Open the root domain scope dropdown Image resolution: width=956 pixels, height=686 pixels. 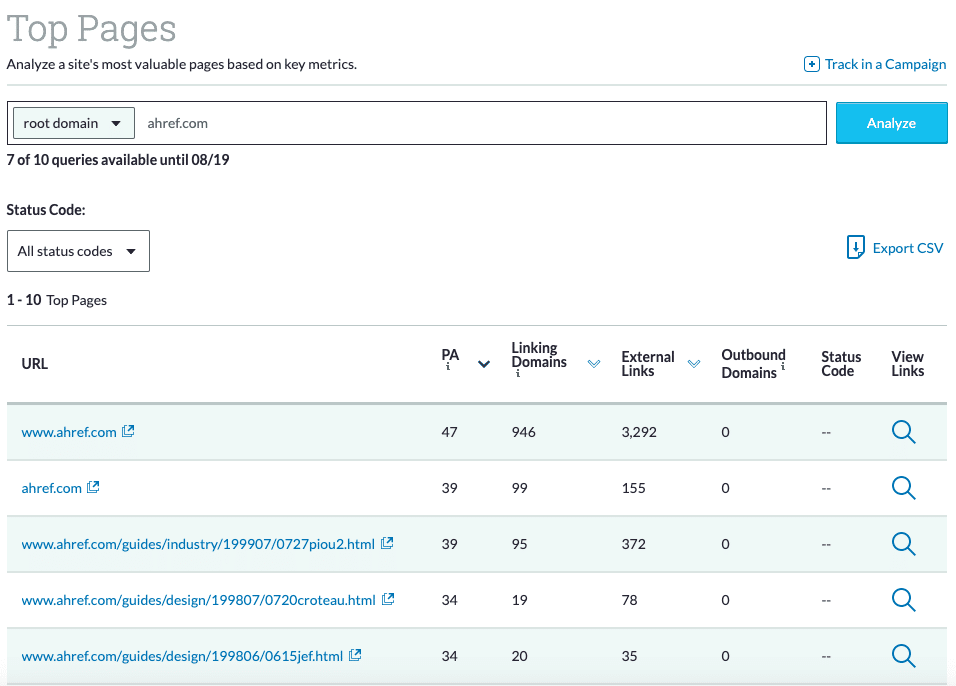click(74, 123)
